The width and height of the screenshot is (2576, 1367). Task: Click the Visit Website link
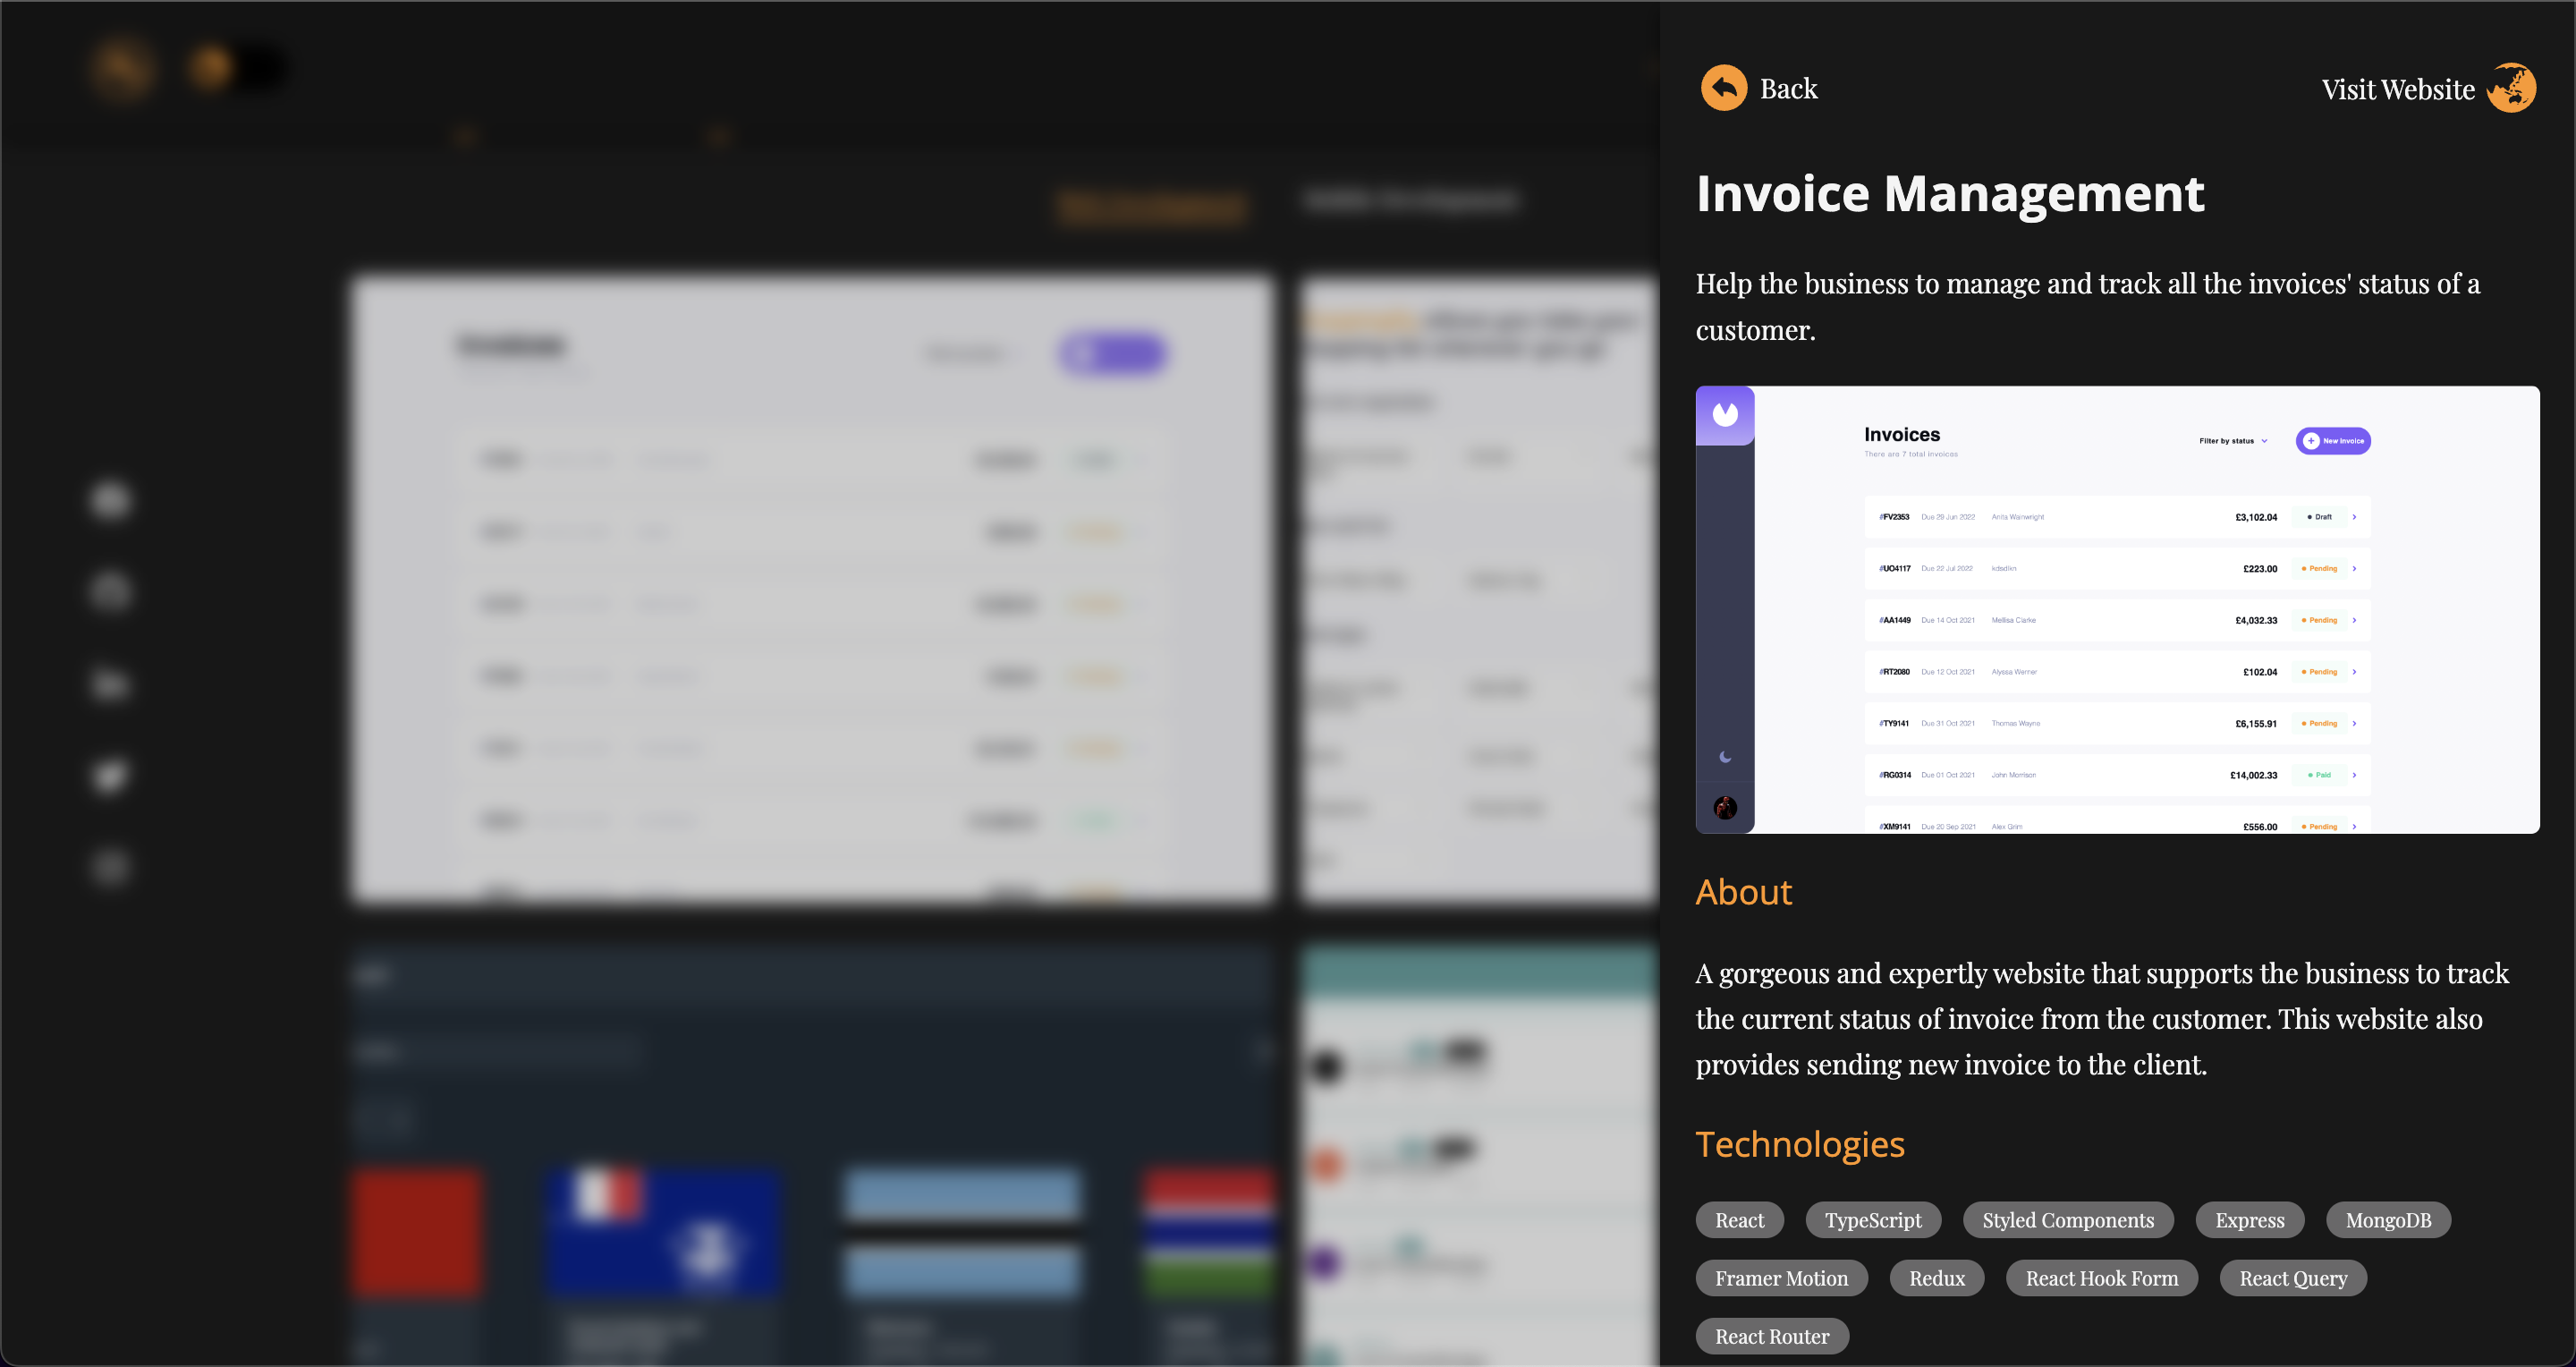coord(2397,88)
